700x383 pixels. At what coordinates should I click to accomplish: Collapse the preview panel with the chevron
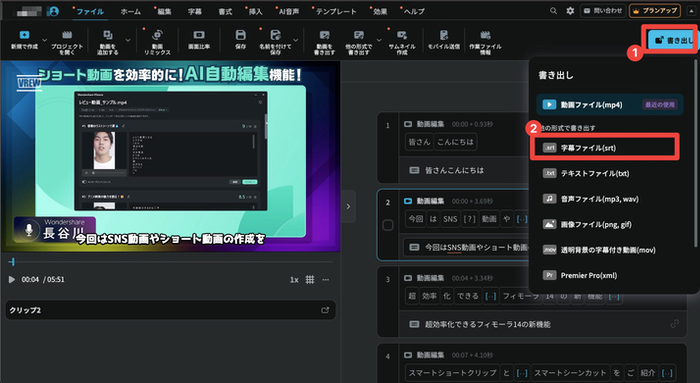point(348,207)
